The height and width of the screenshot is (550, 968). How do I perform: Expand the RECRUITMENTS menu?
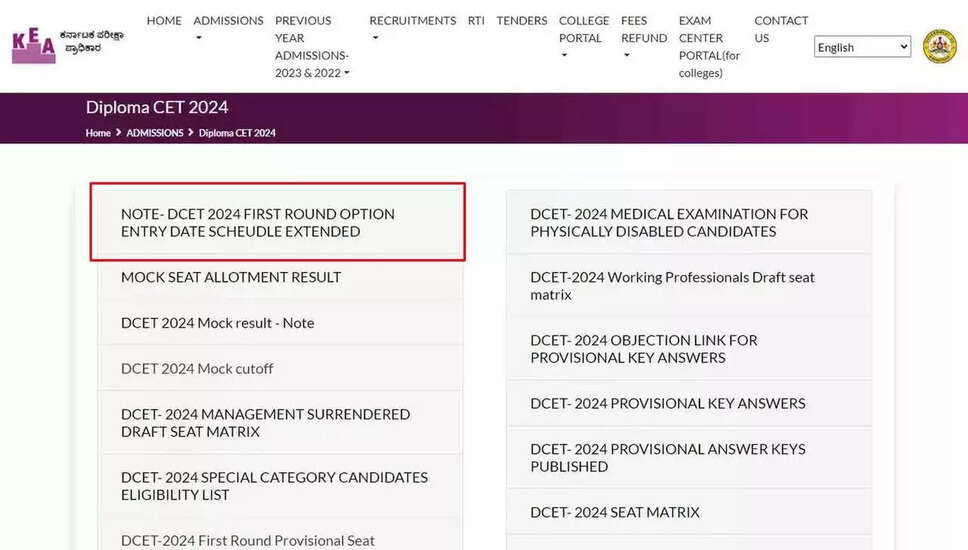tap(412, 29)
